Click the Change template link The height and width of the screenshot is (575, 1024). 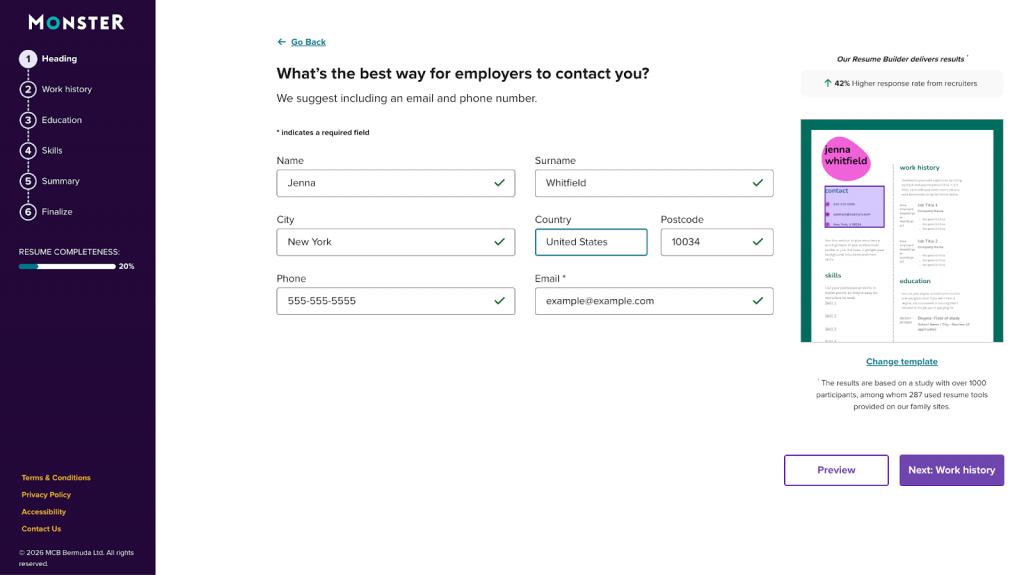pyautogui.click(x=901, y=362)
